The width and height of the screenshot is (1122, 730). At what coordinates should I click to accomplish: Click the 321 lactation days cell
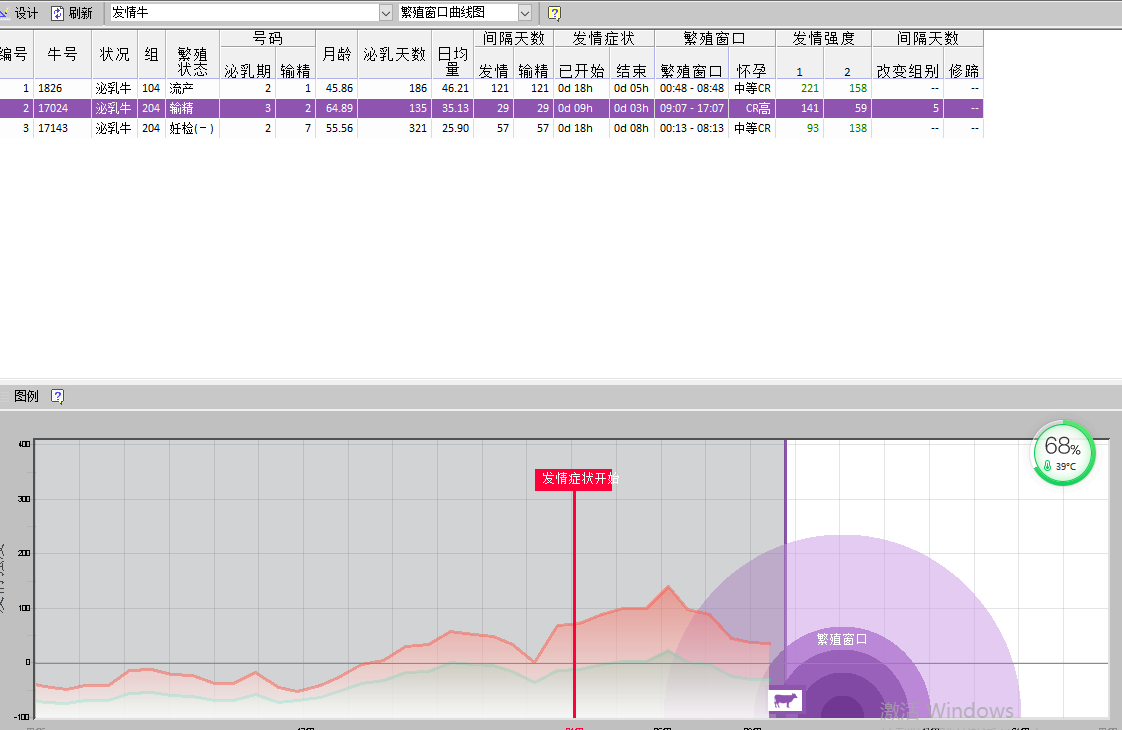coord(394,128)
